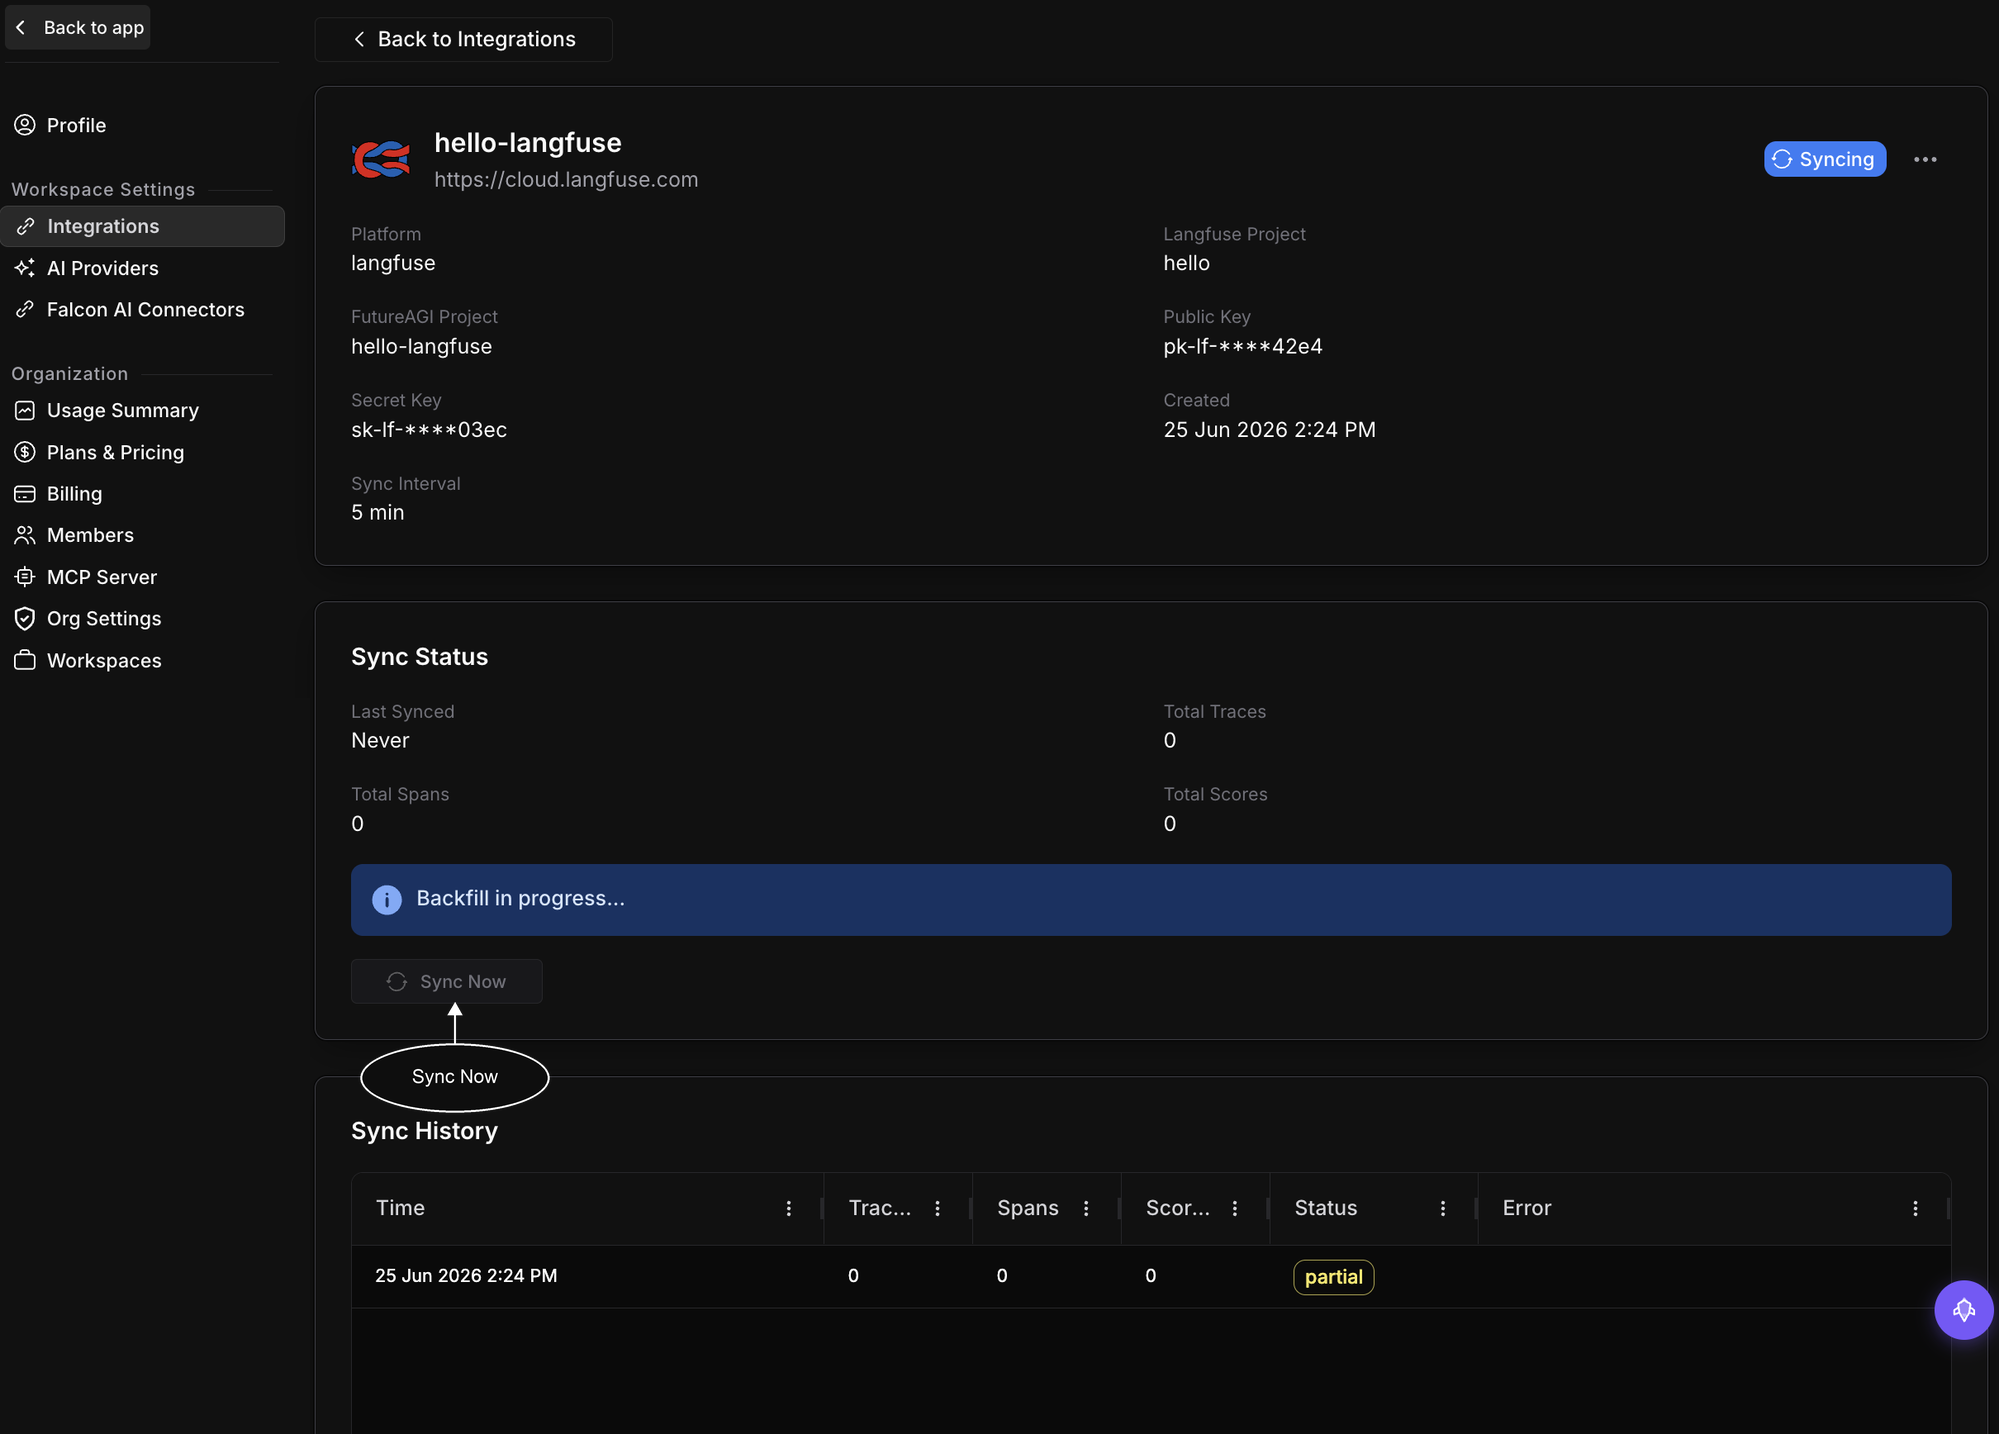
Task: Open Falcon AI Connectors
Action: [145, 309]
